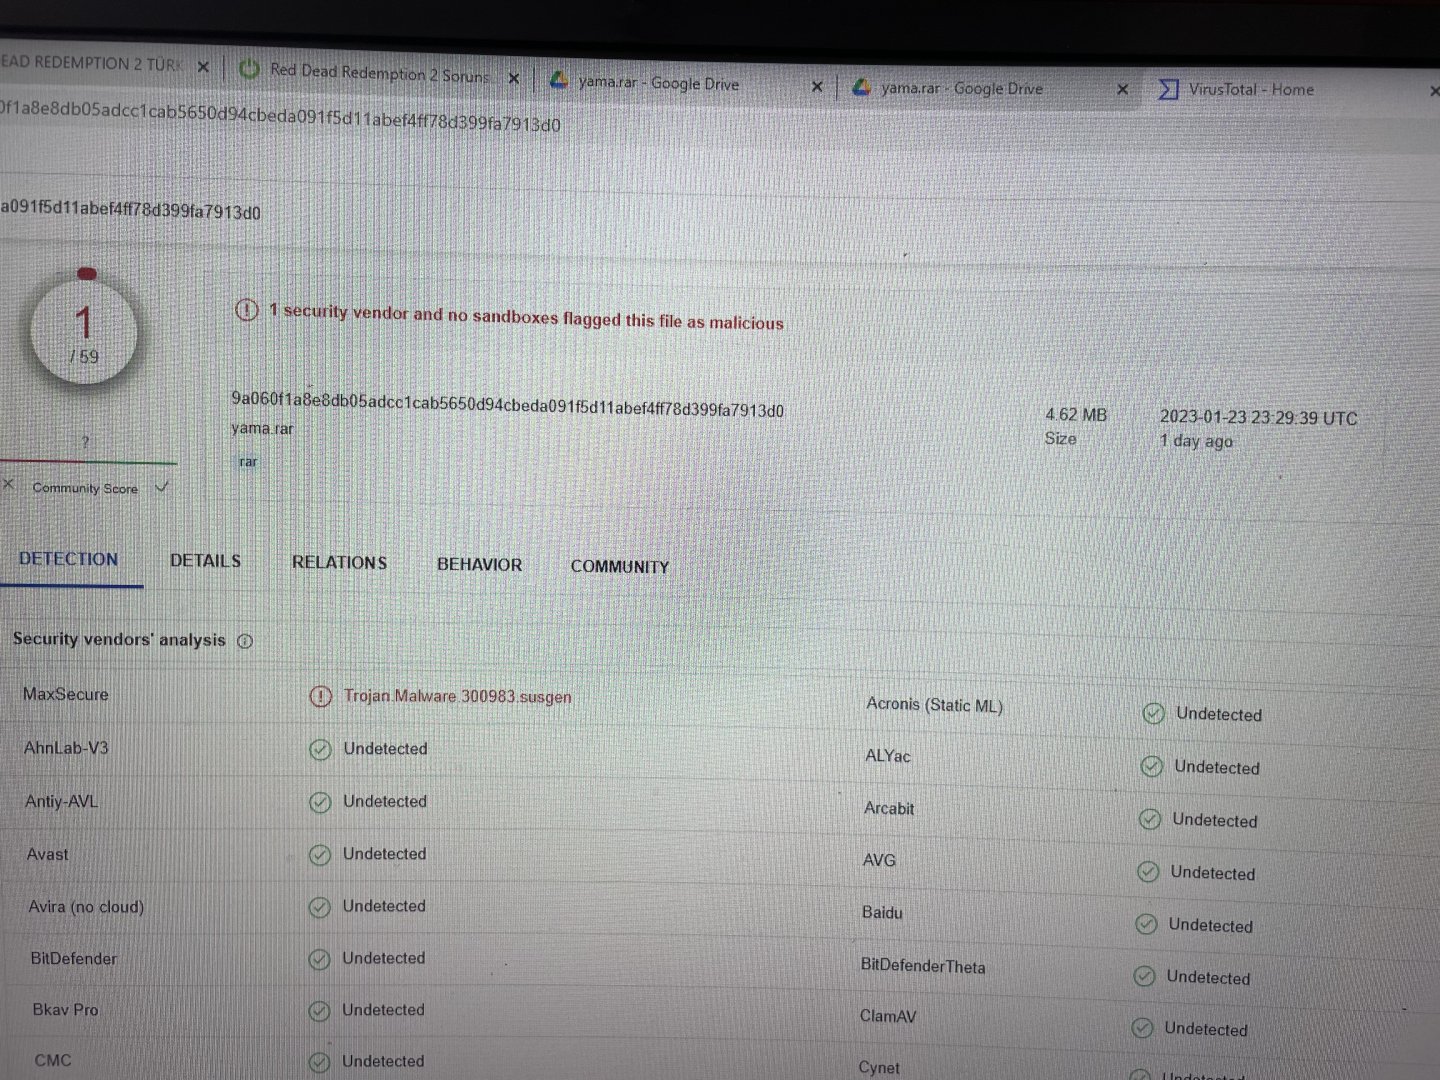Click the Bkav Pro vendor name
The height and width of the screenshot is (1080, 1440).
click(x=65, y=1010)
